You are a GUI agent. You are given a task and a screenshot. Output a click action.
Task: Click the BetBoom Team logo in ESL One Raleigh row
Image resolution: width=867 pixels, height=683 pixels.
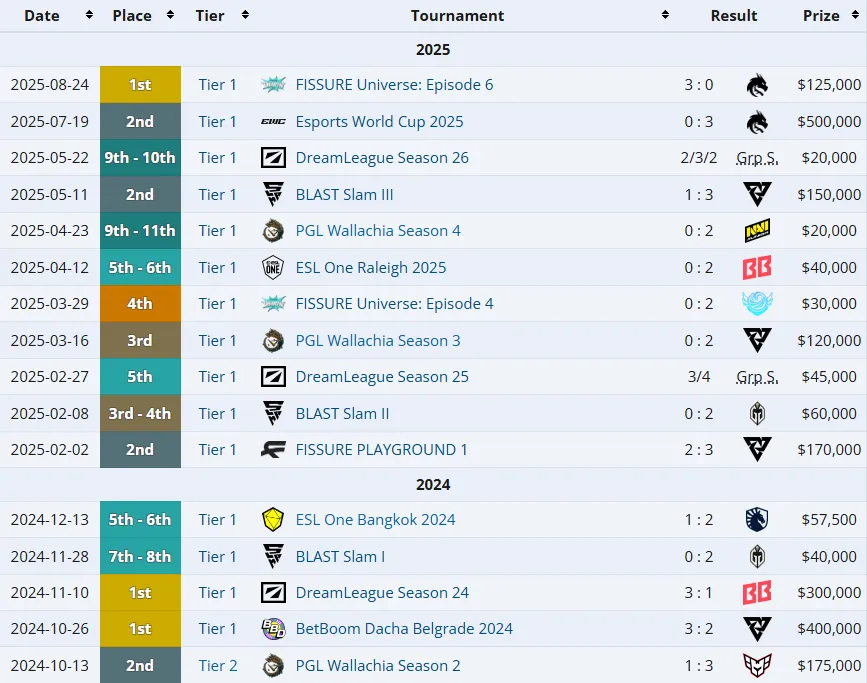click(x=757, y=268)
